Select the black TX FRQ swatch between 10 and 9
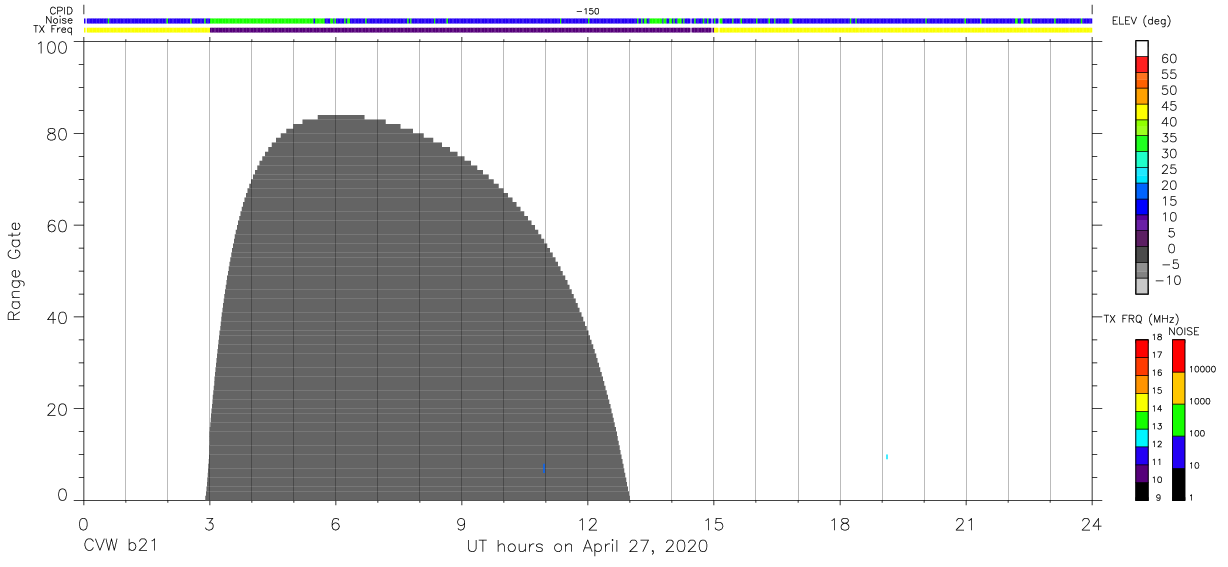 [1142, 491]
